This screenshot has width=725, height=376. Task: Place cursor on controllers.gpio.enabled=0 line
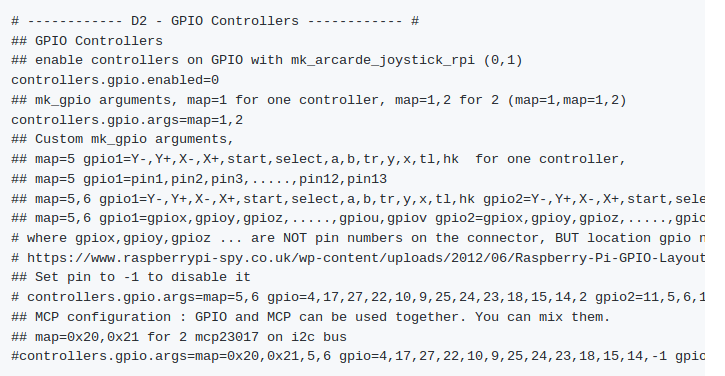115,80
